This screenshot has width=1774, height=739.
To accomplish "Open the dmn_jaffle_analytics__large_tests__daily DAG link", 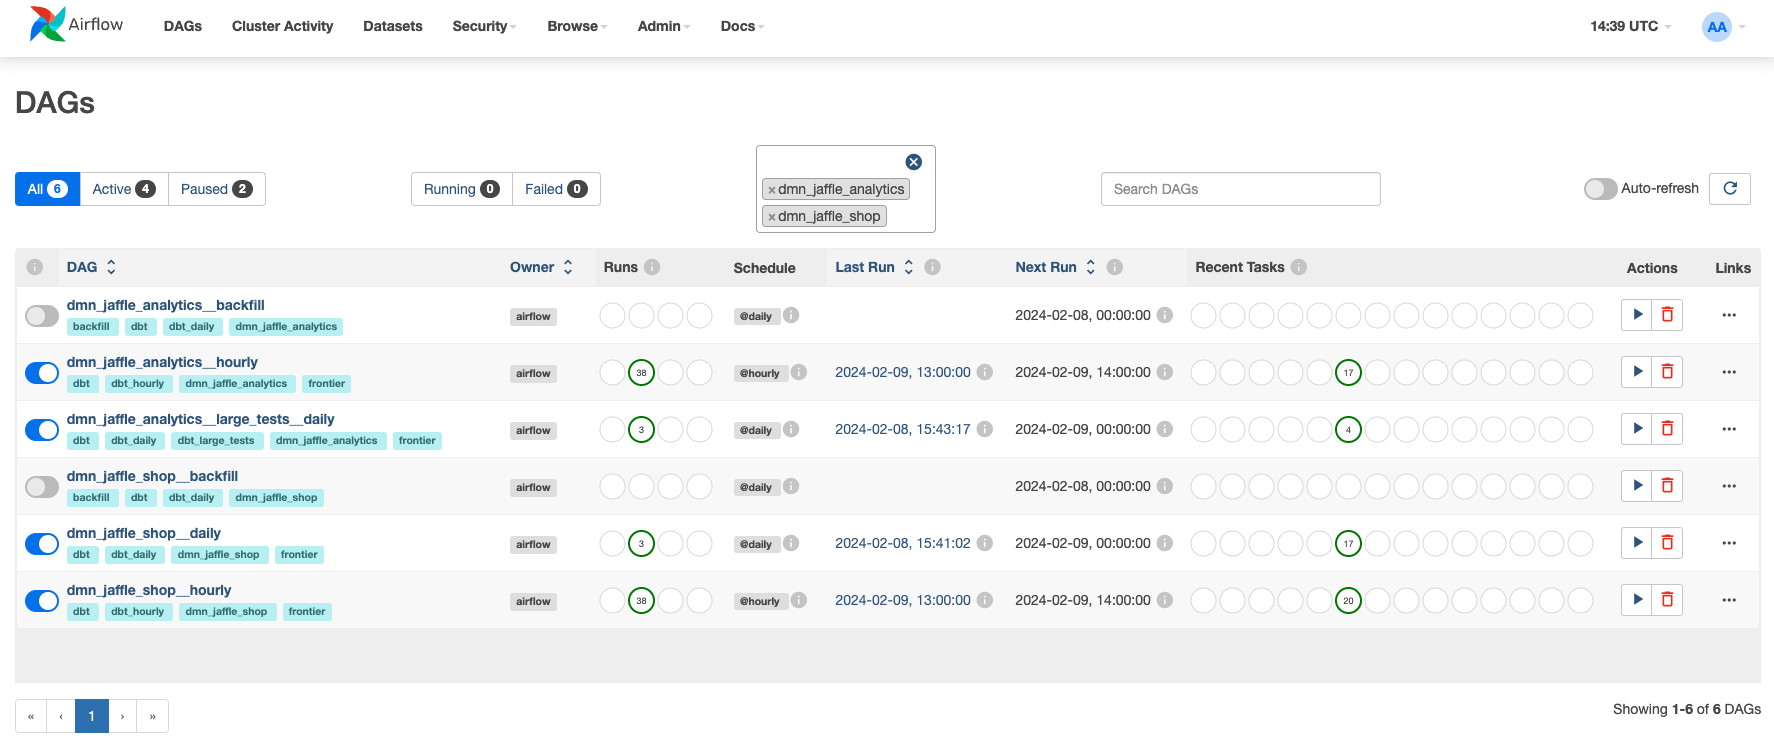I will click(x=200, y=419).
